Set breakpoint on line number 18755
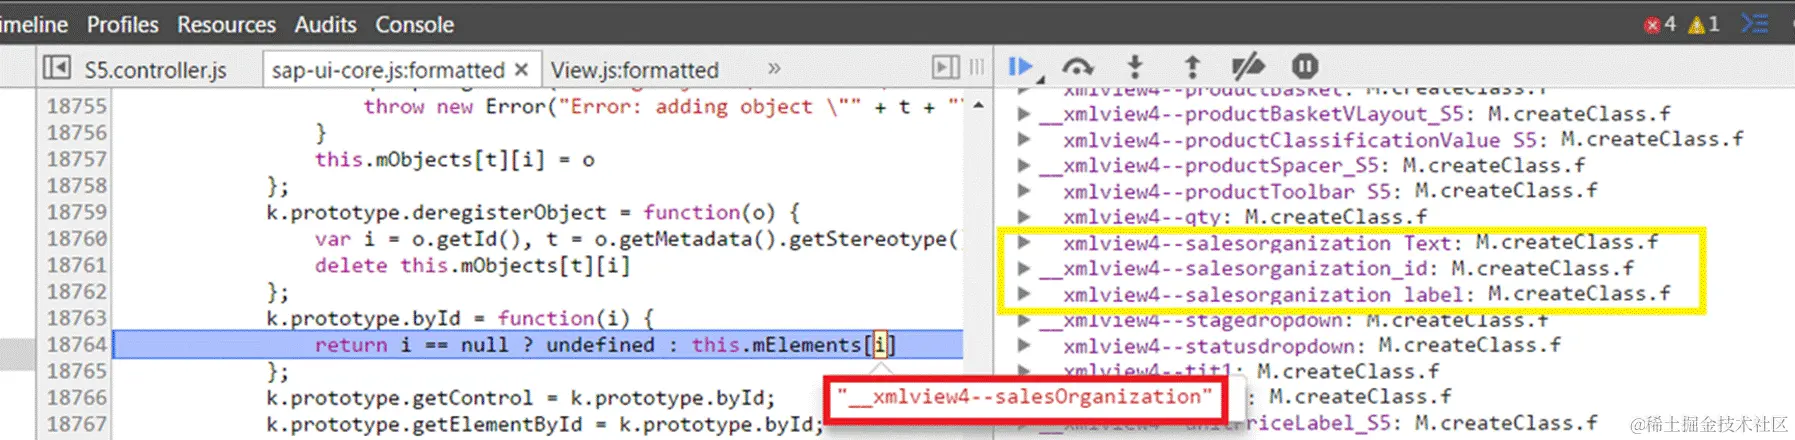 click(76, 106)
